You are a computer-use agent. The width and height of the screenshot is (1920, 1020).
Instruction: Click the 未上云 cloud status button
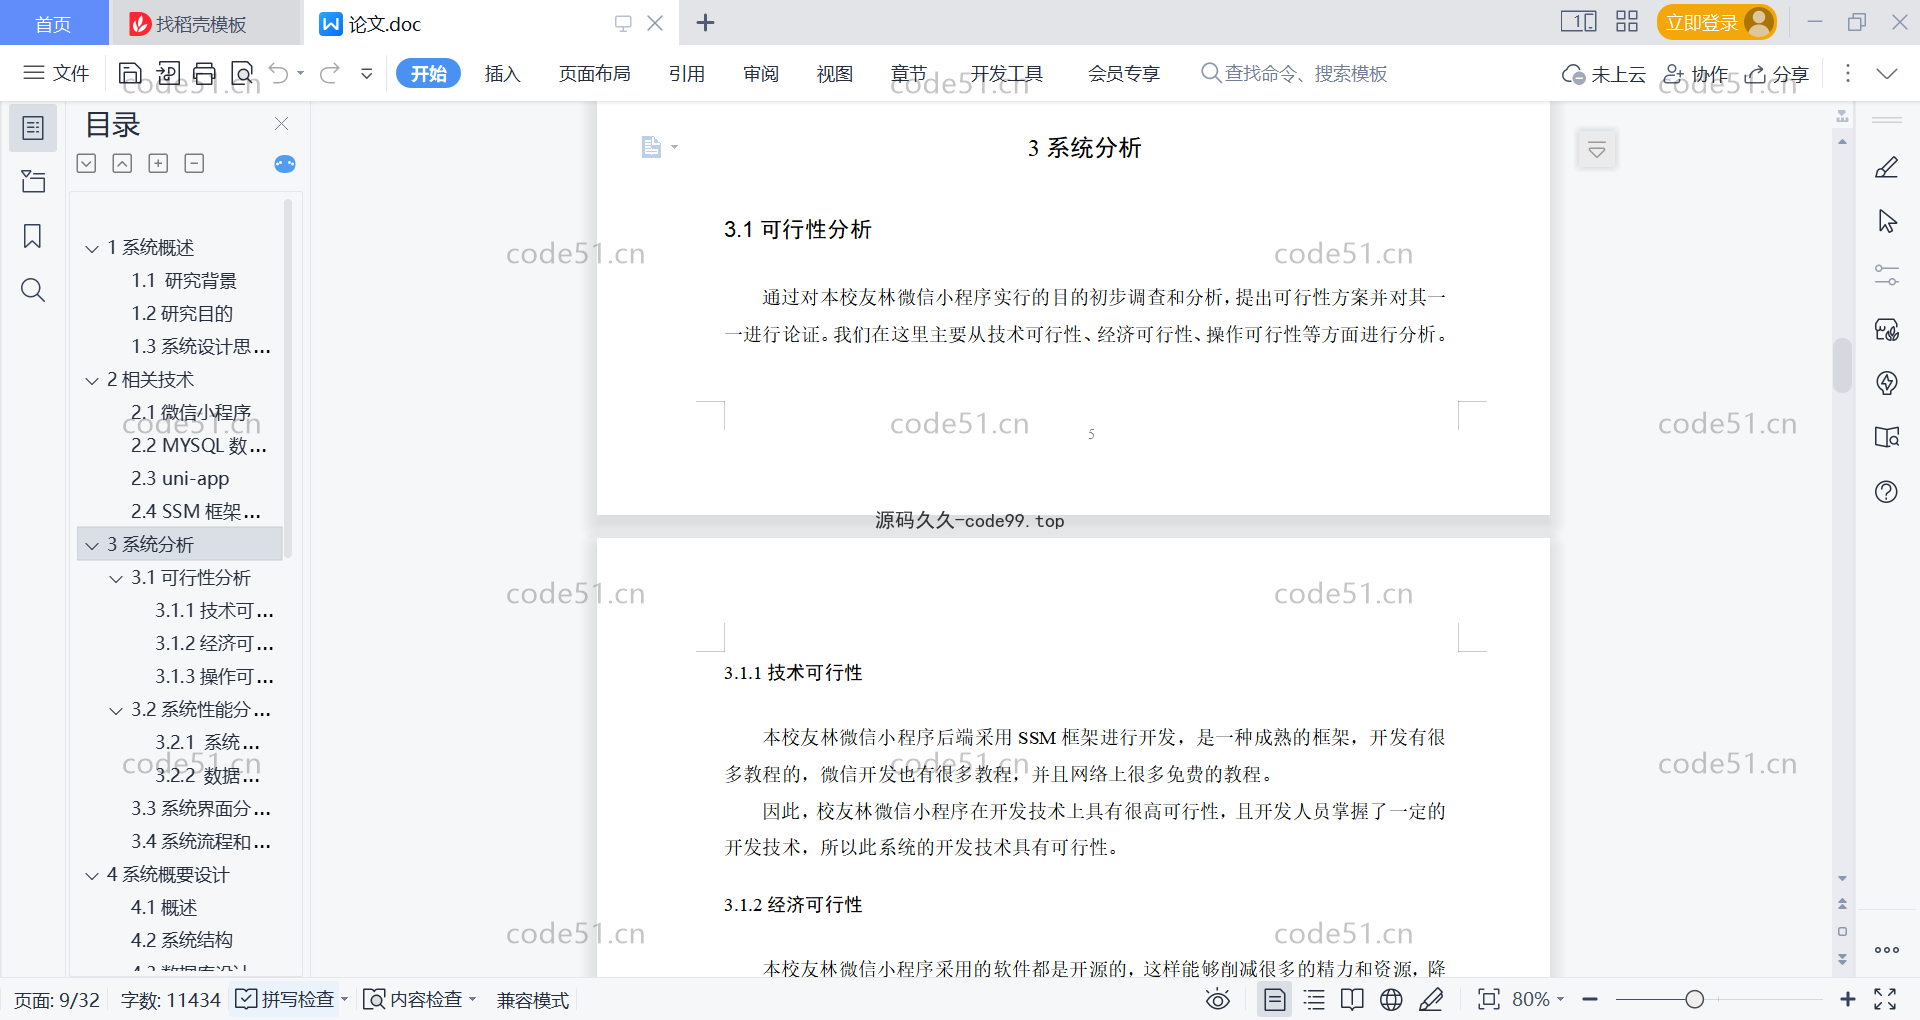pyautogui.click(x=1603, y=74)
